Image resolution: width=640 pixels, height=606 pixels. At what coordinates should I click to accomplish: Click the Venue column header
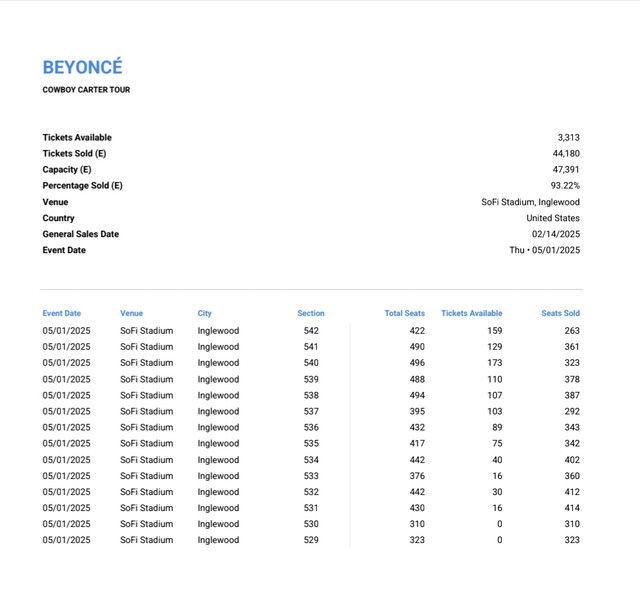131,313
